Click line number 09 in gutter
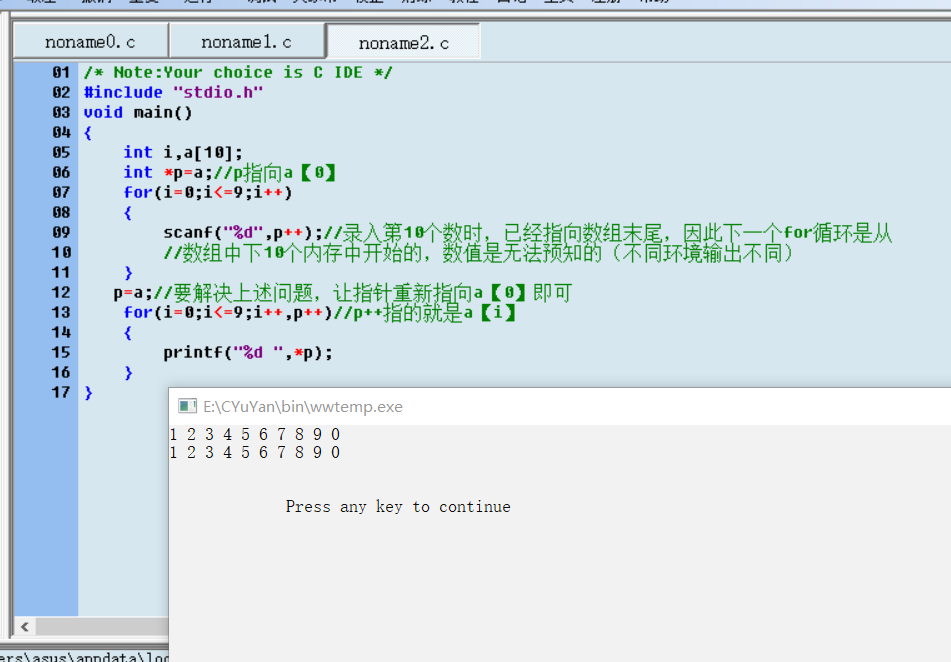This screenshot has height=662, width=951. click(x=61, y=232)
